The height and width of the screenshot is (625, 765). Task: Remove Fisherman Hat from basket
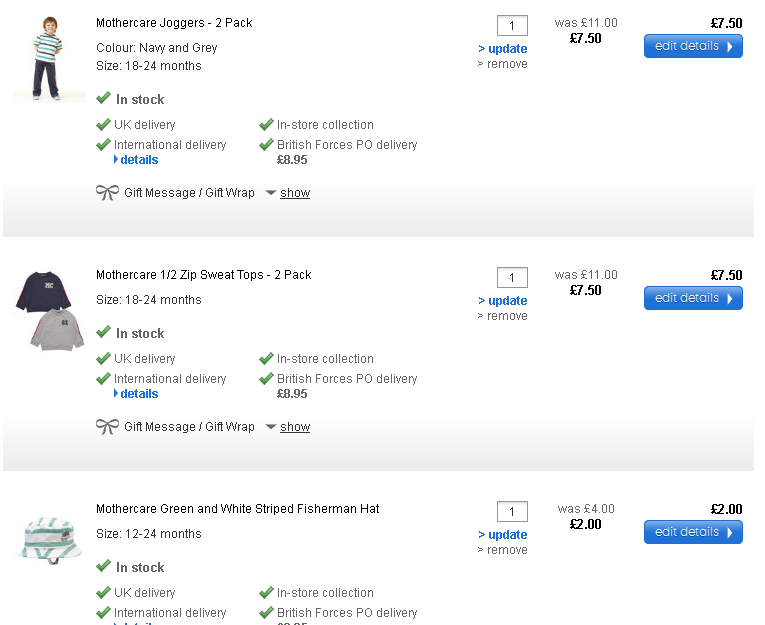(x=506, y=550)
